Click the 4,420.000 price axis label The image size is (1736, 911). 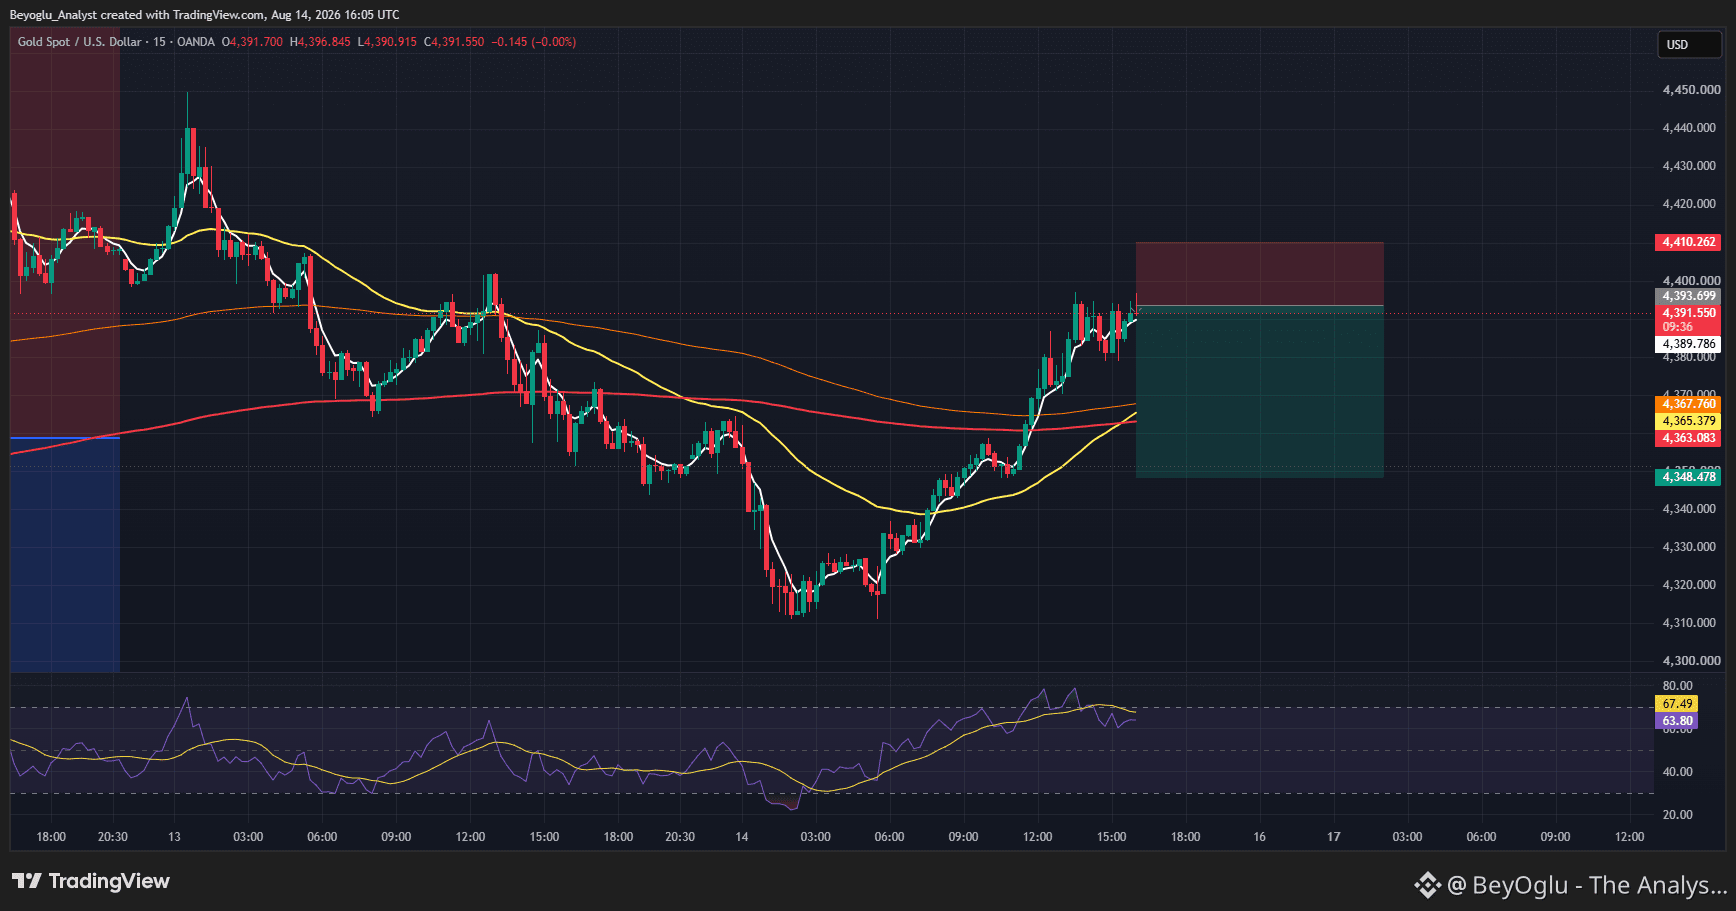[x=1689, y=204]
